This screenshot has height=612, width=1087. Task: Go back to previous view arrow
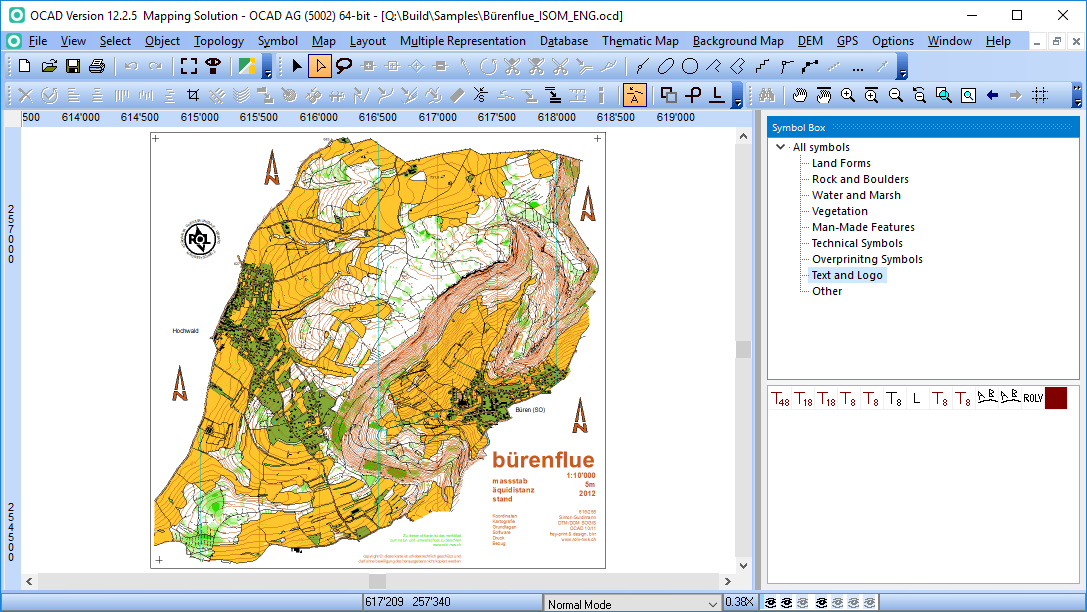(x=992, y=96)
